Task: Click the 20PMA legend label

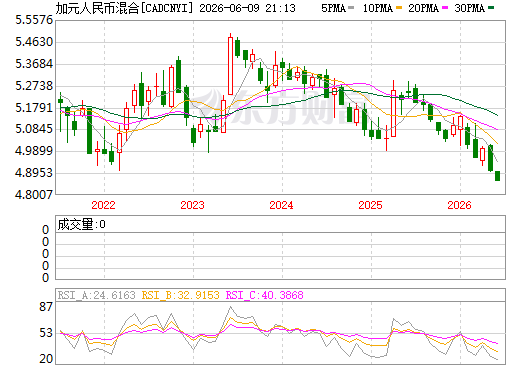Action: [423, 8]
